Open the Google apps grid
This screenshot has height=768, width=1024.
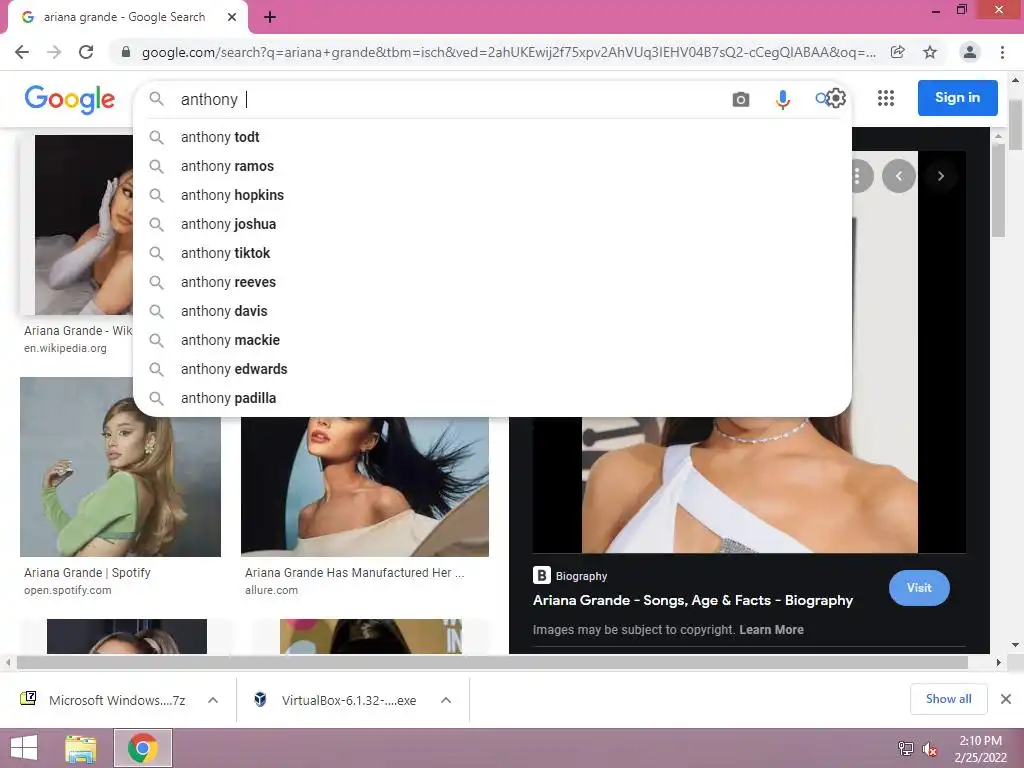click(x=886, y=98)
